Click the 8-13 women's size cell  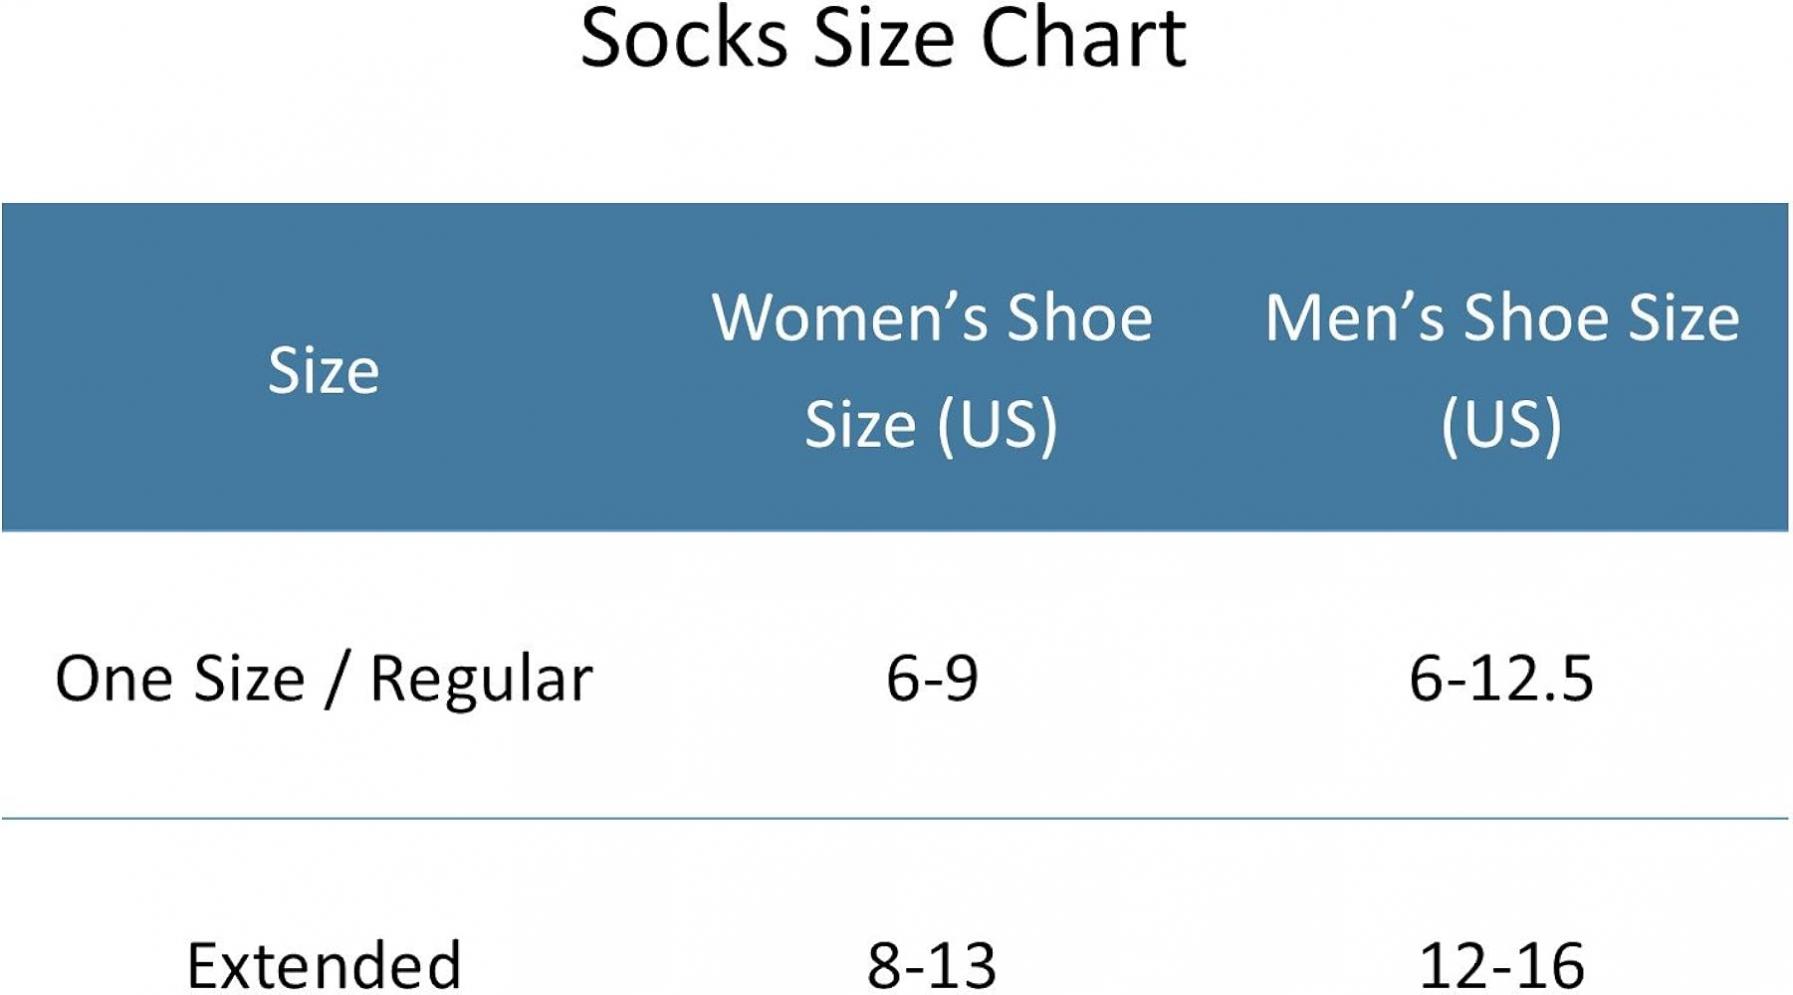932,965
